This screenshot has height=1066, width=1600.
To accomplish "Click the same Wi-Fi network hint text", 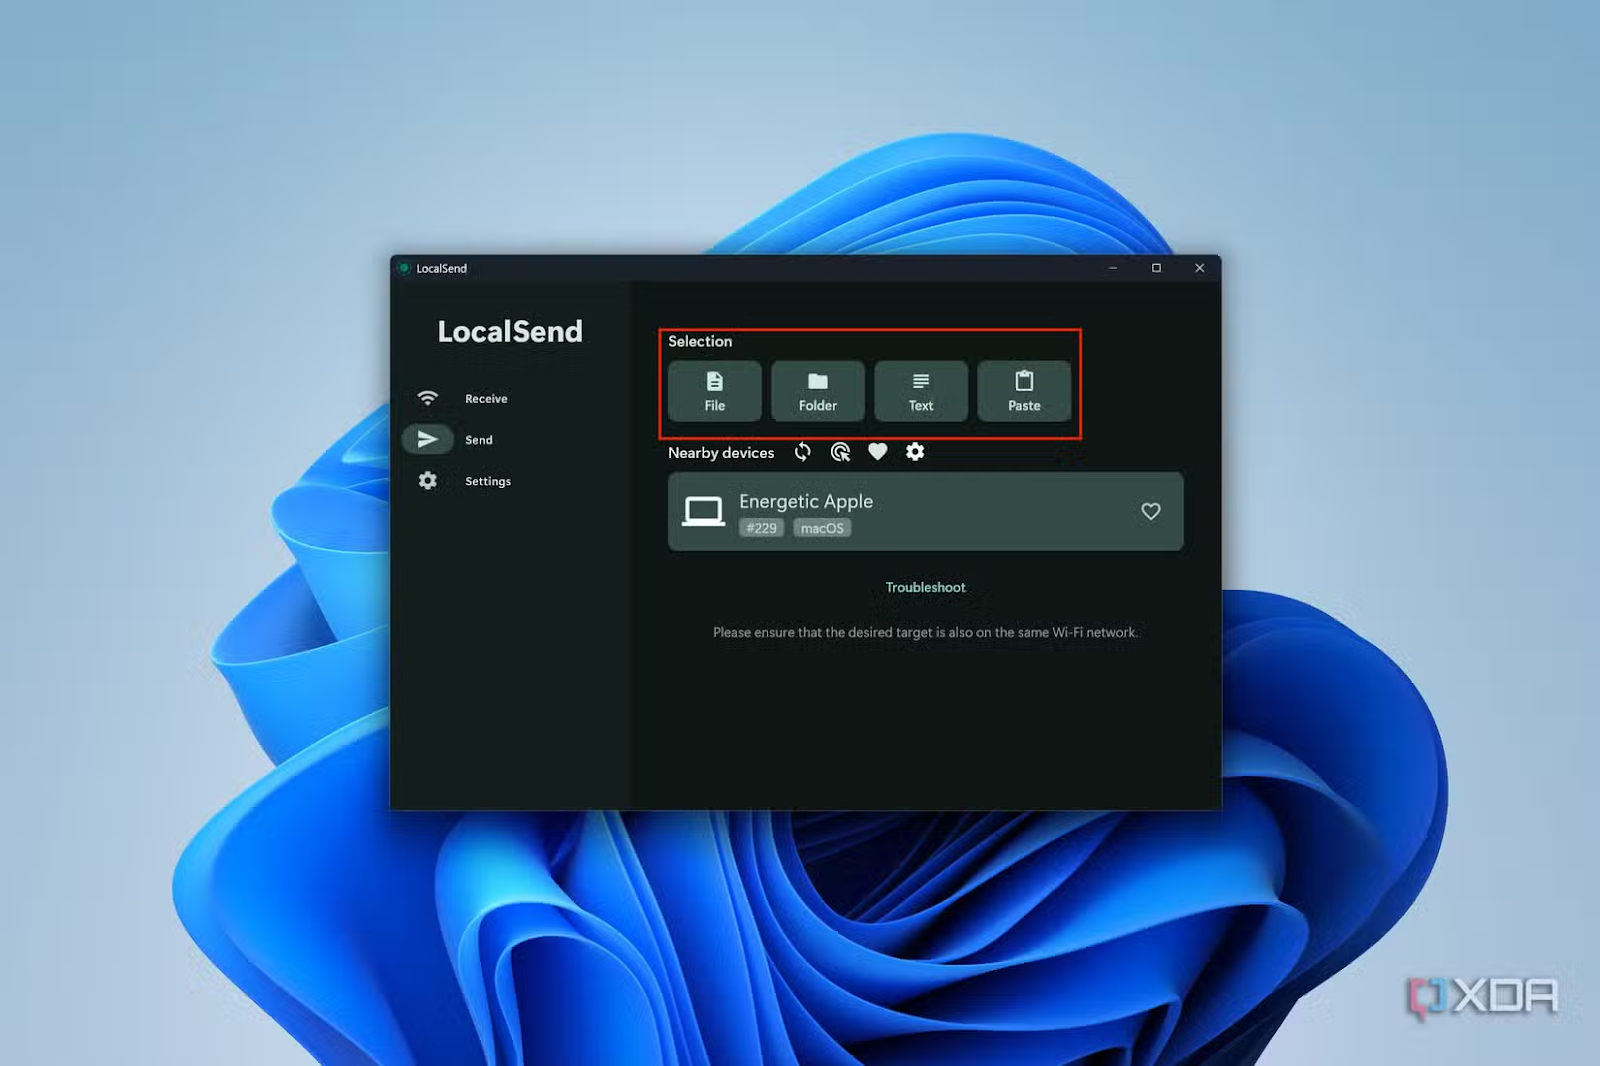I will pyautogui.click(x=925, y=632).
